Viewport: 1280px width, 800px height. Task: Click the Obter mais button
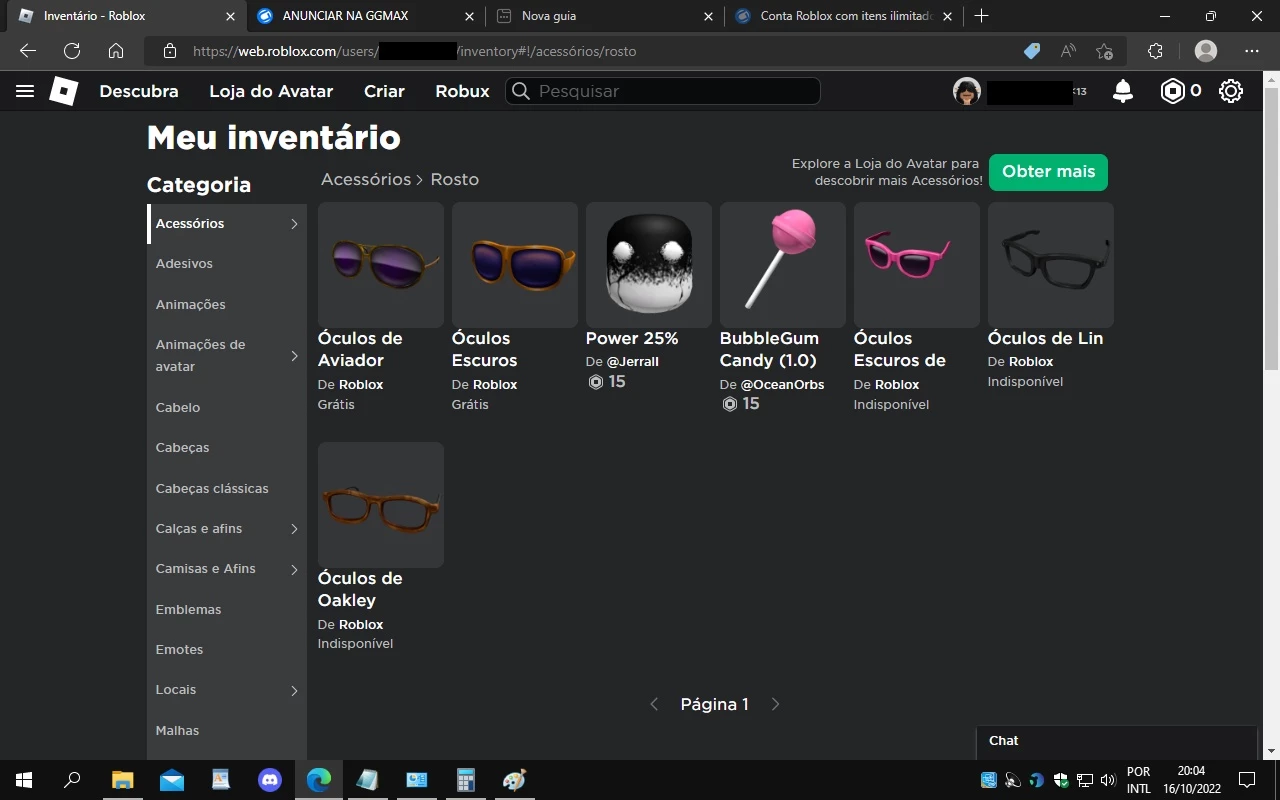(x=1048, y=172)
